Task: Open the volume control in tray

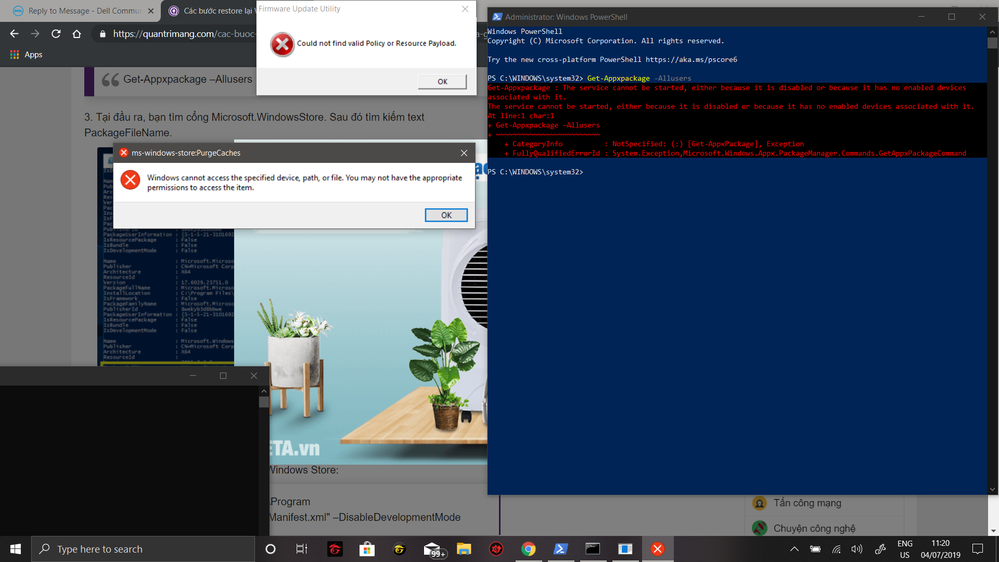Action: click(857, 549)
